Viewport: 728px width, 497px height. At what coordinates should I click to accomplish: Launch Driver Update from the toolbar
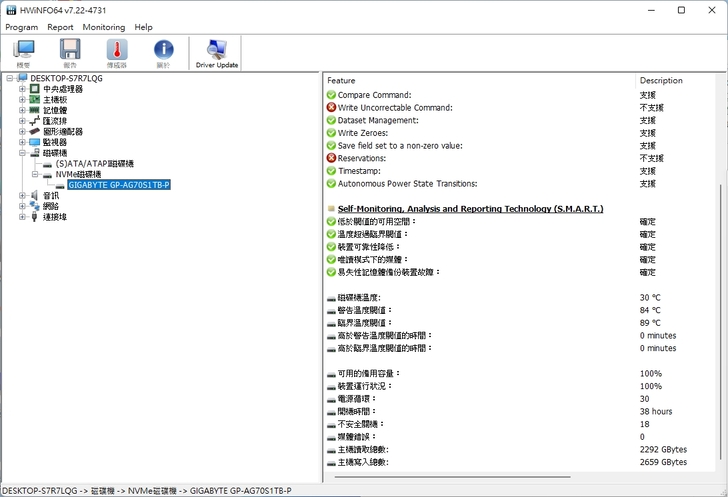coord(217,54)
